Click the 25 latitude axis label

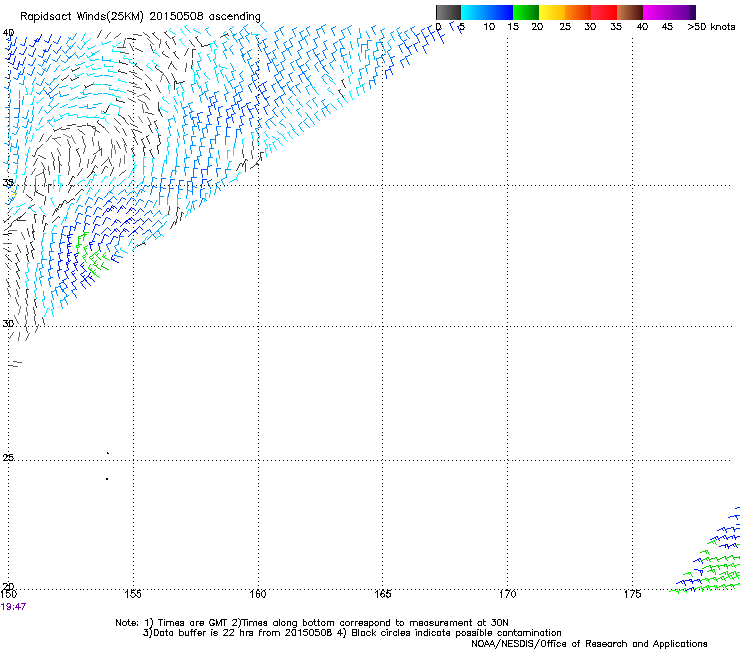pyautogui.click(x=8, y=458)
